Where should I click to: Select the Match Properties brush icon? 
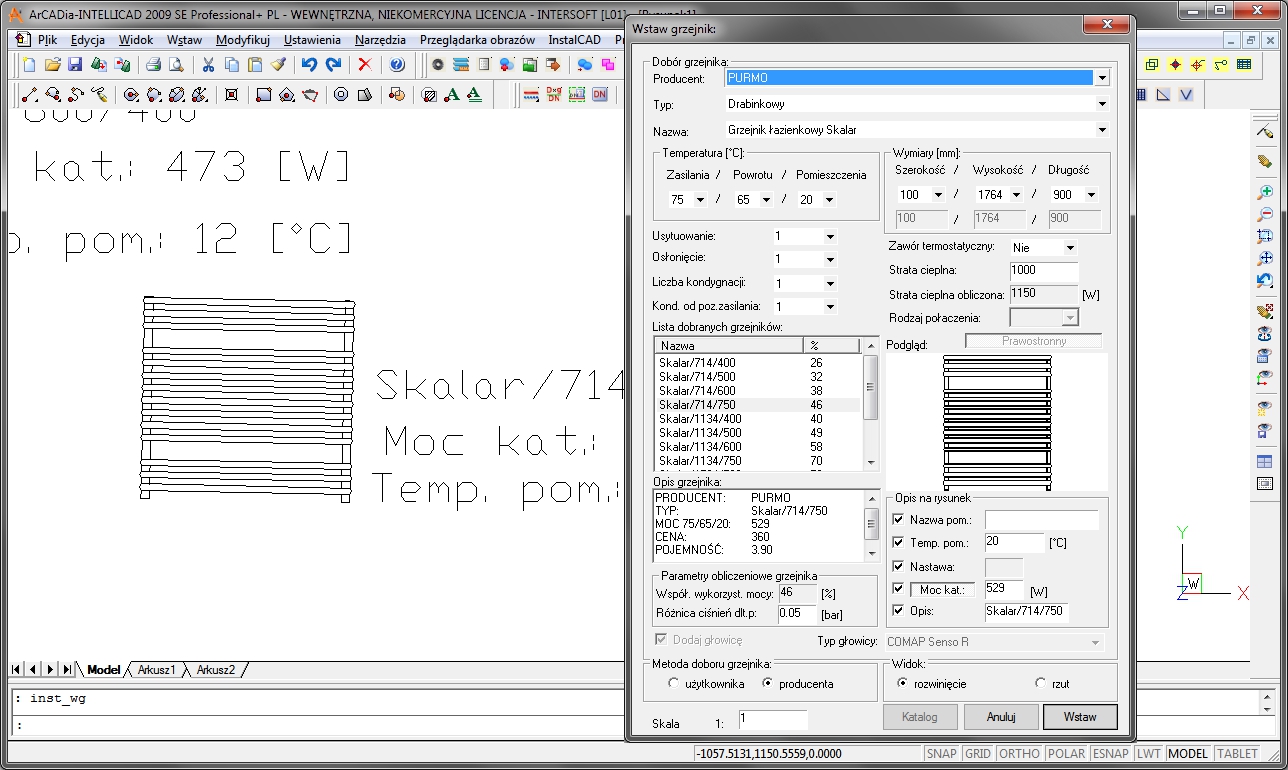pyautogui.click(x=278, y=65)
